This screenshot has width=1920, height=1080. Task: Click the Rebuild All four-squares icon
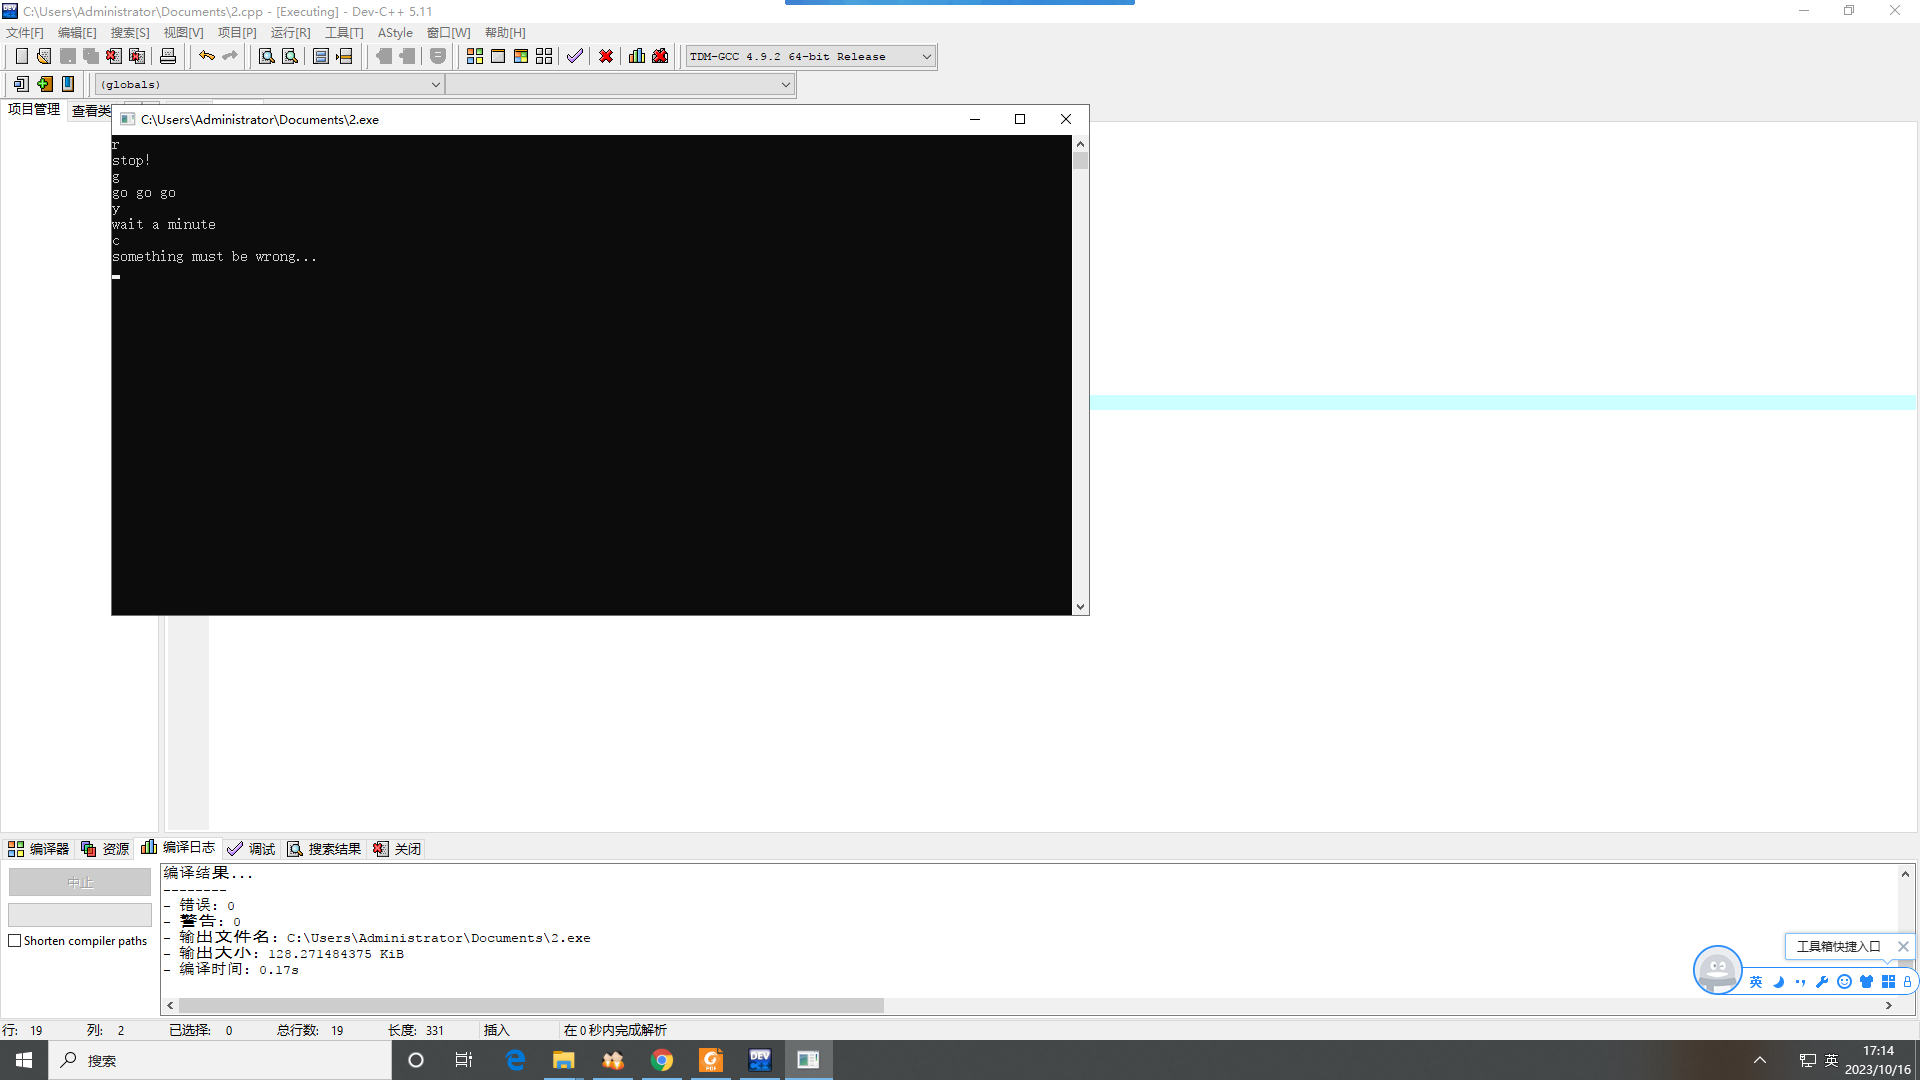pos(544,56)
